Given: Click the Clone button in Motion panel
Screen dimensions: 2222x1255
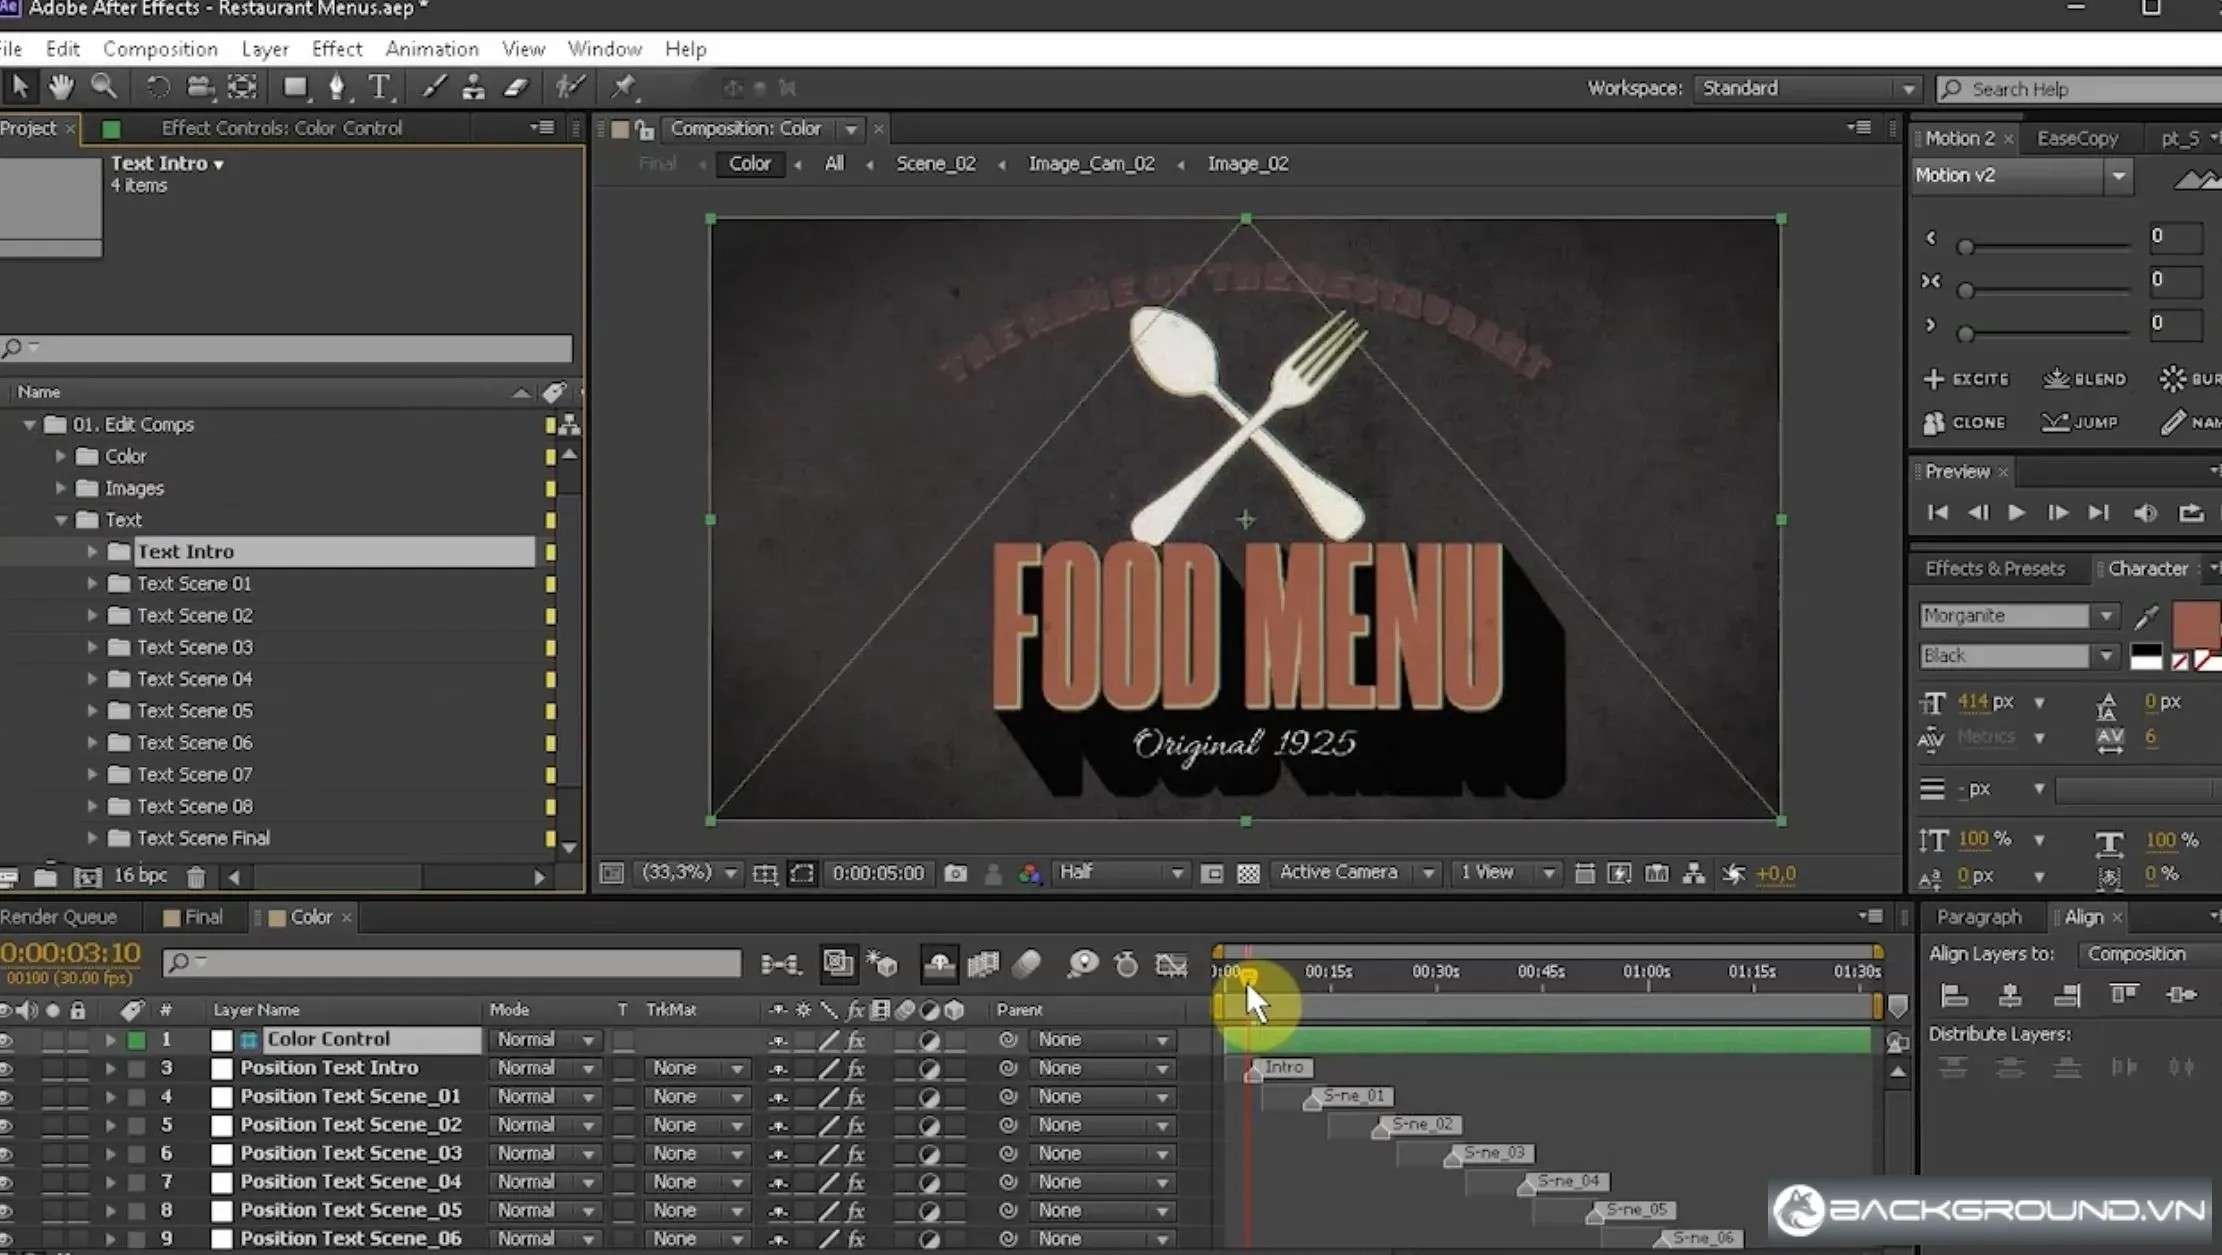Looking at the screenshot, I should pos(1964,422).
